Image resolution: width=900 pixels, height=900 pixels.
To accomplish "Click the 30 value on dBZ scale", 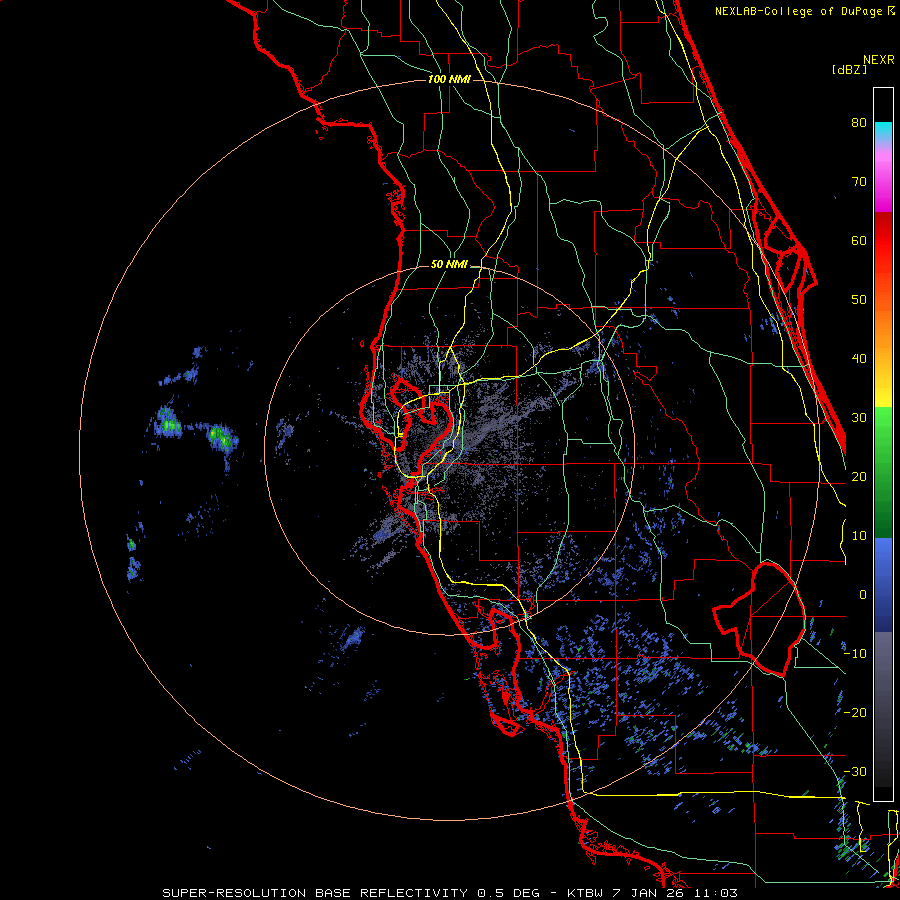I will point(859,418).
